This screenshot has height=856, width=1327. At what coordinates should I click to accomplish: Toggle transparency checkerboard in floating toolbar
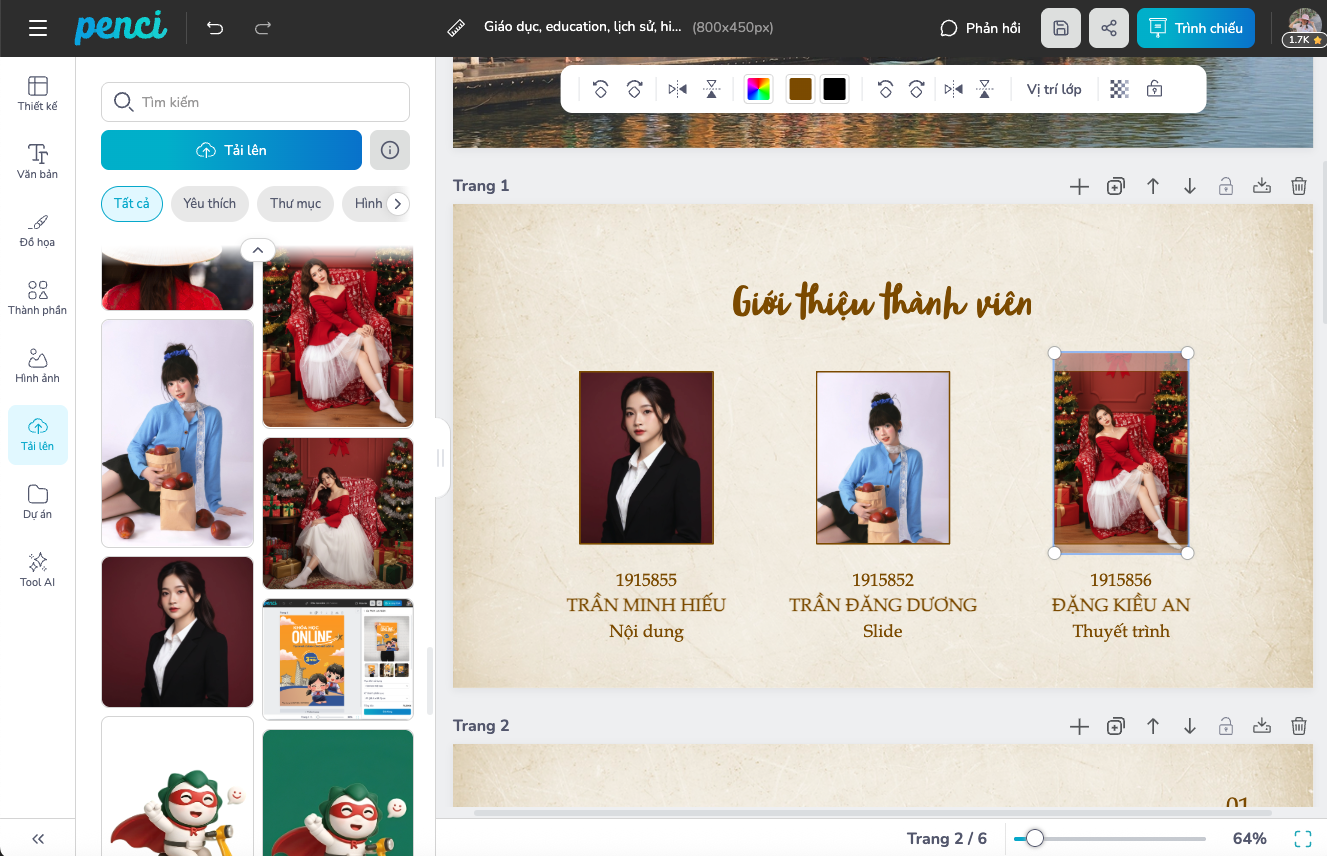coord(1120,89)
